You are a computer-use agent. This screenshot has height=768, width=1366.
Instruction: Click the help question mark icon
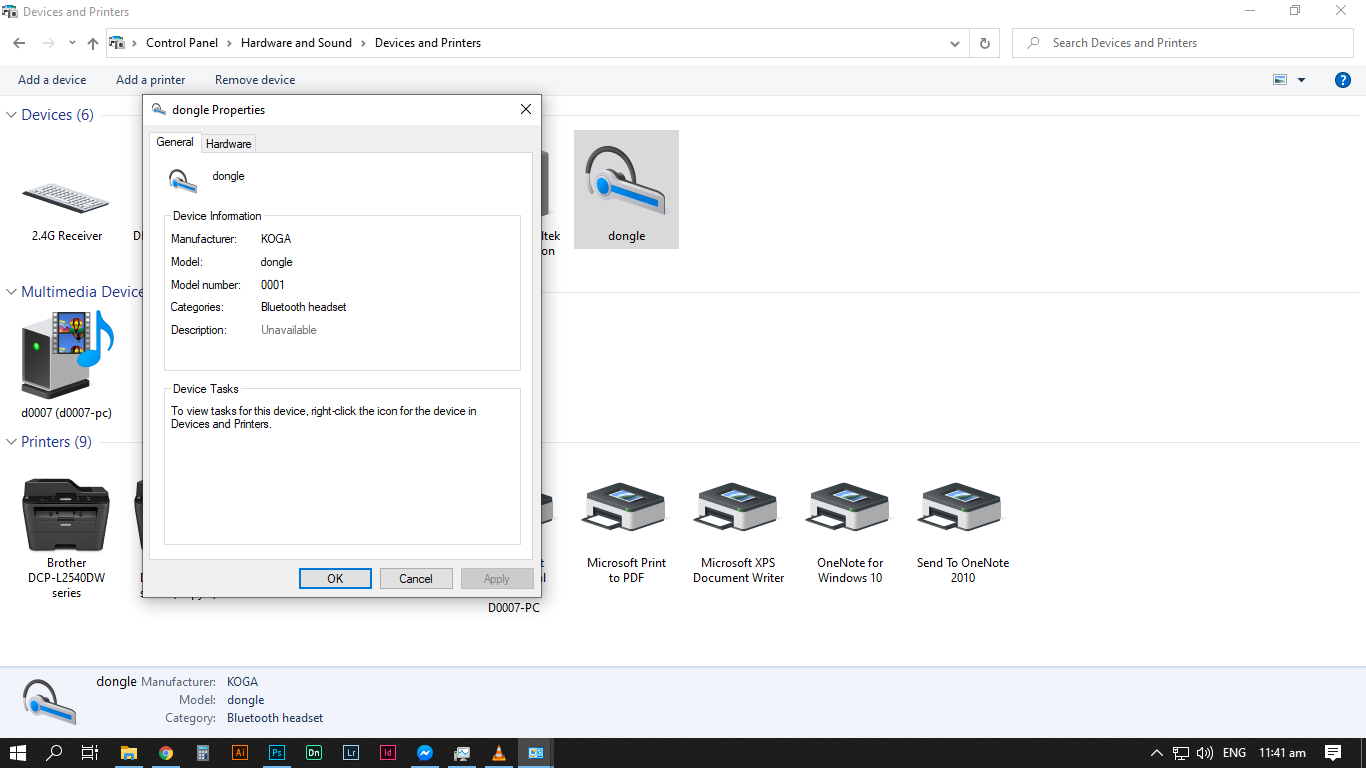[1343, 80]
